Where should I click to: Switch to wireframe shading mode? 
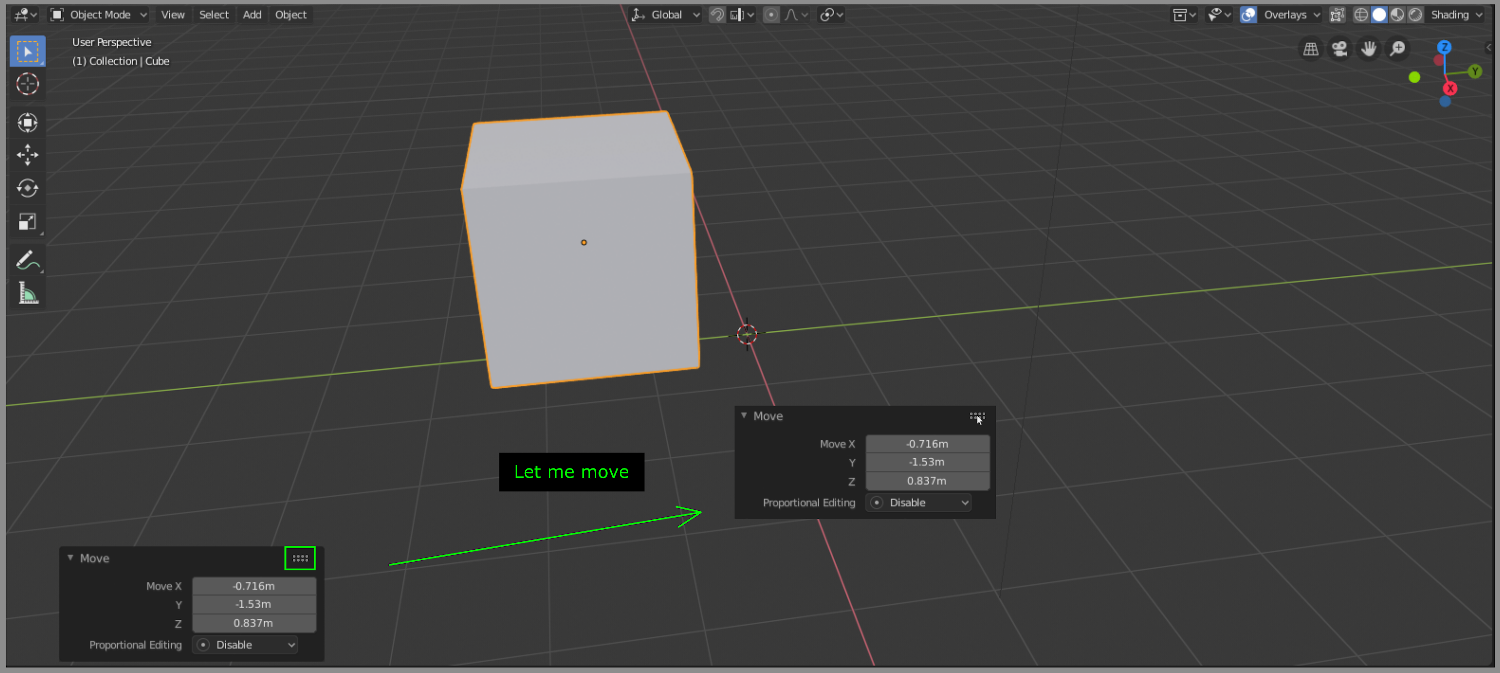1362,15
